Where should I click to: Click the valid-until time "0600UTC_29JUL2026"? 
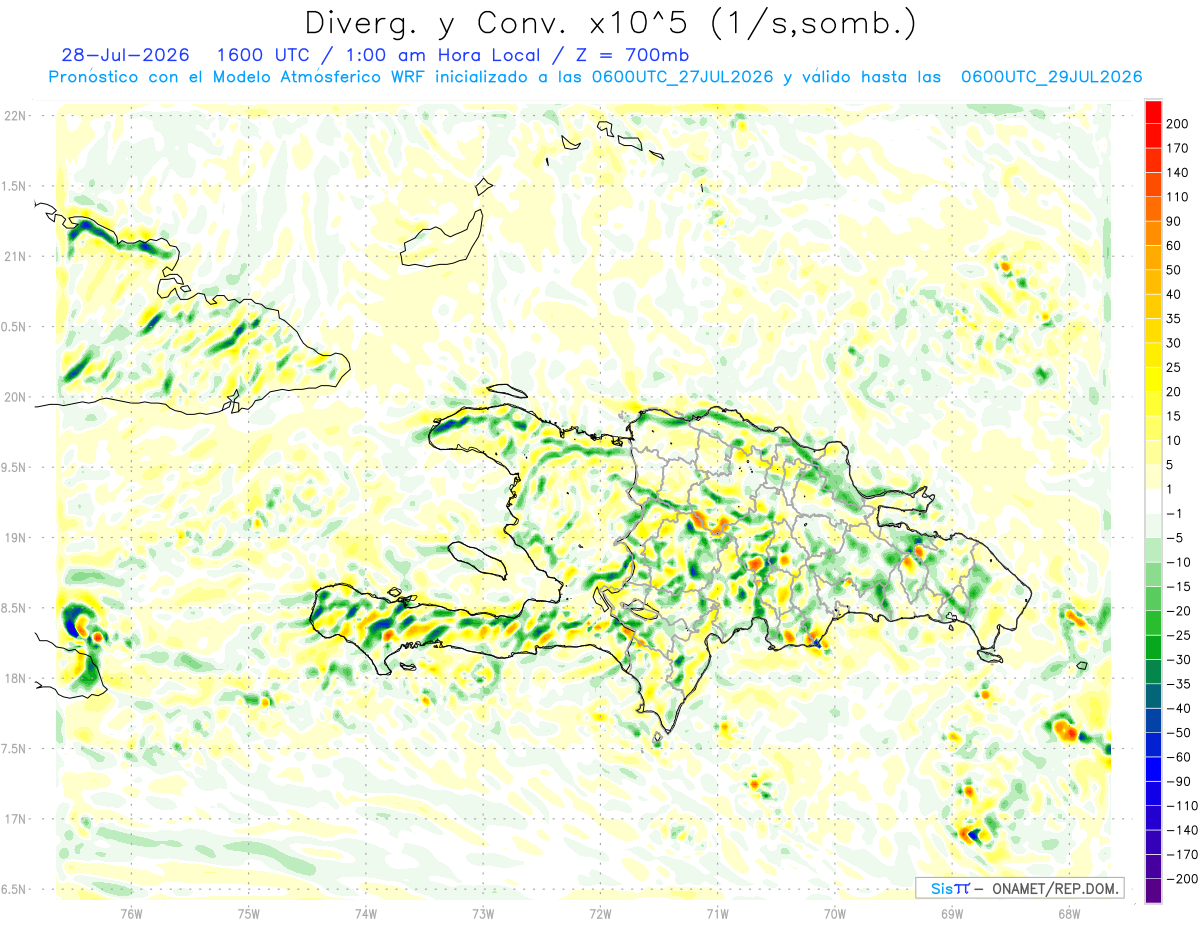point(1051,77)
